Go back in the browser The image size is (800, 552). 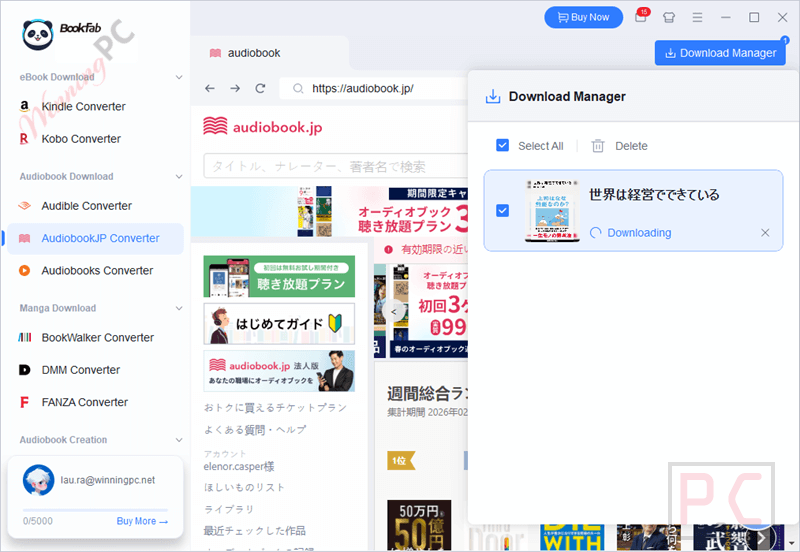coord(210,89)
